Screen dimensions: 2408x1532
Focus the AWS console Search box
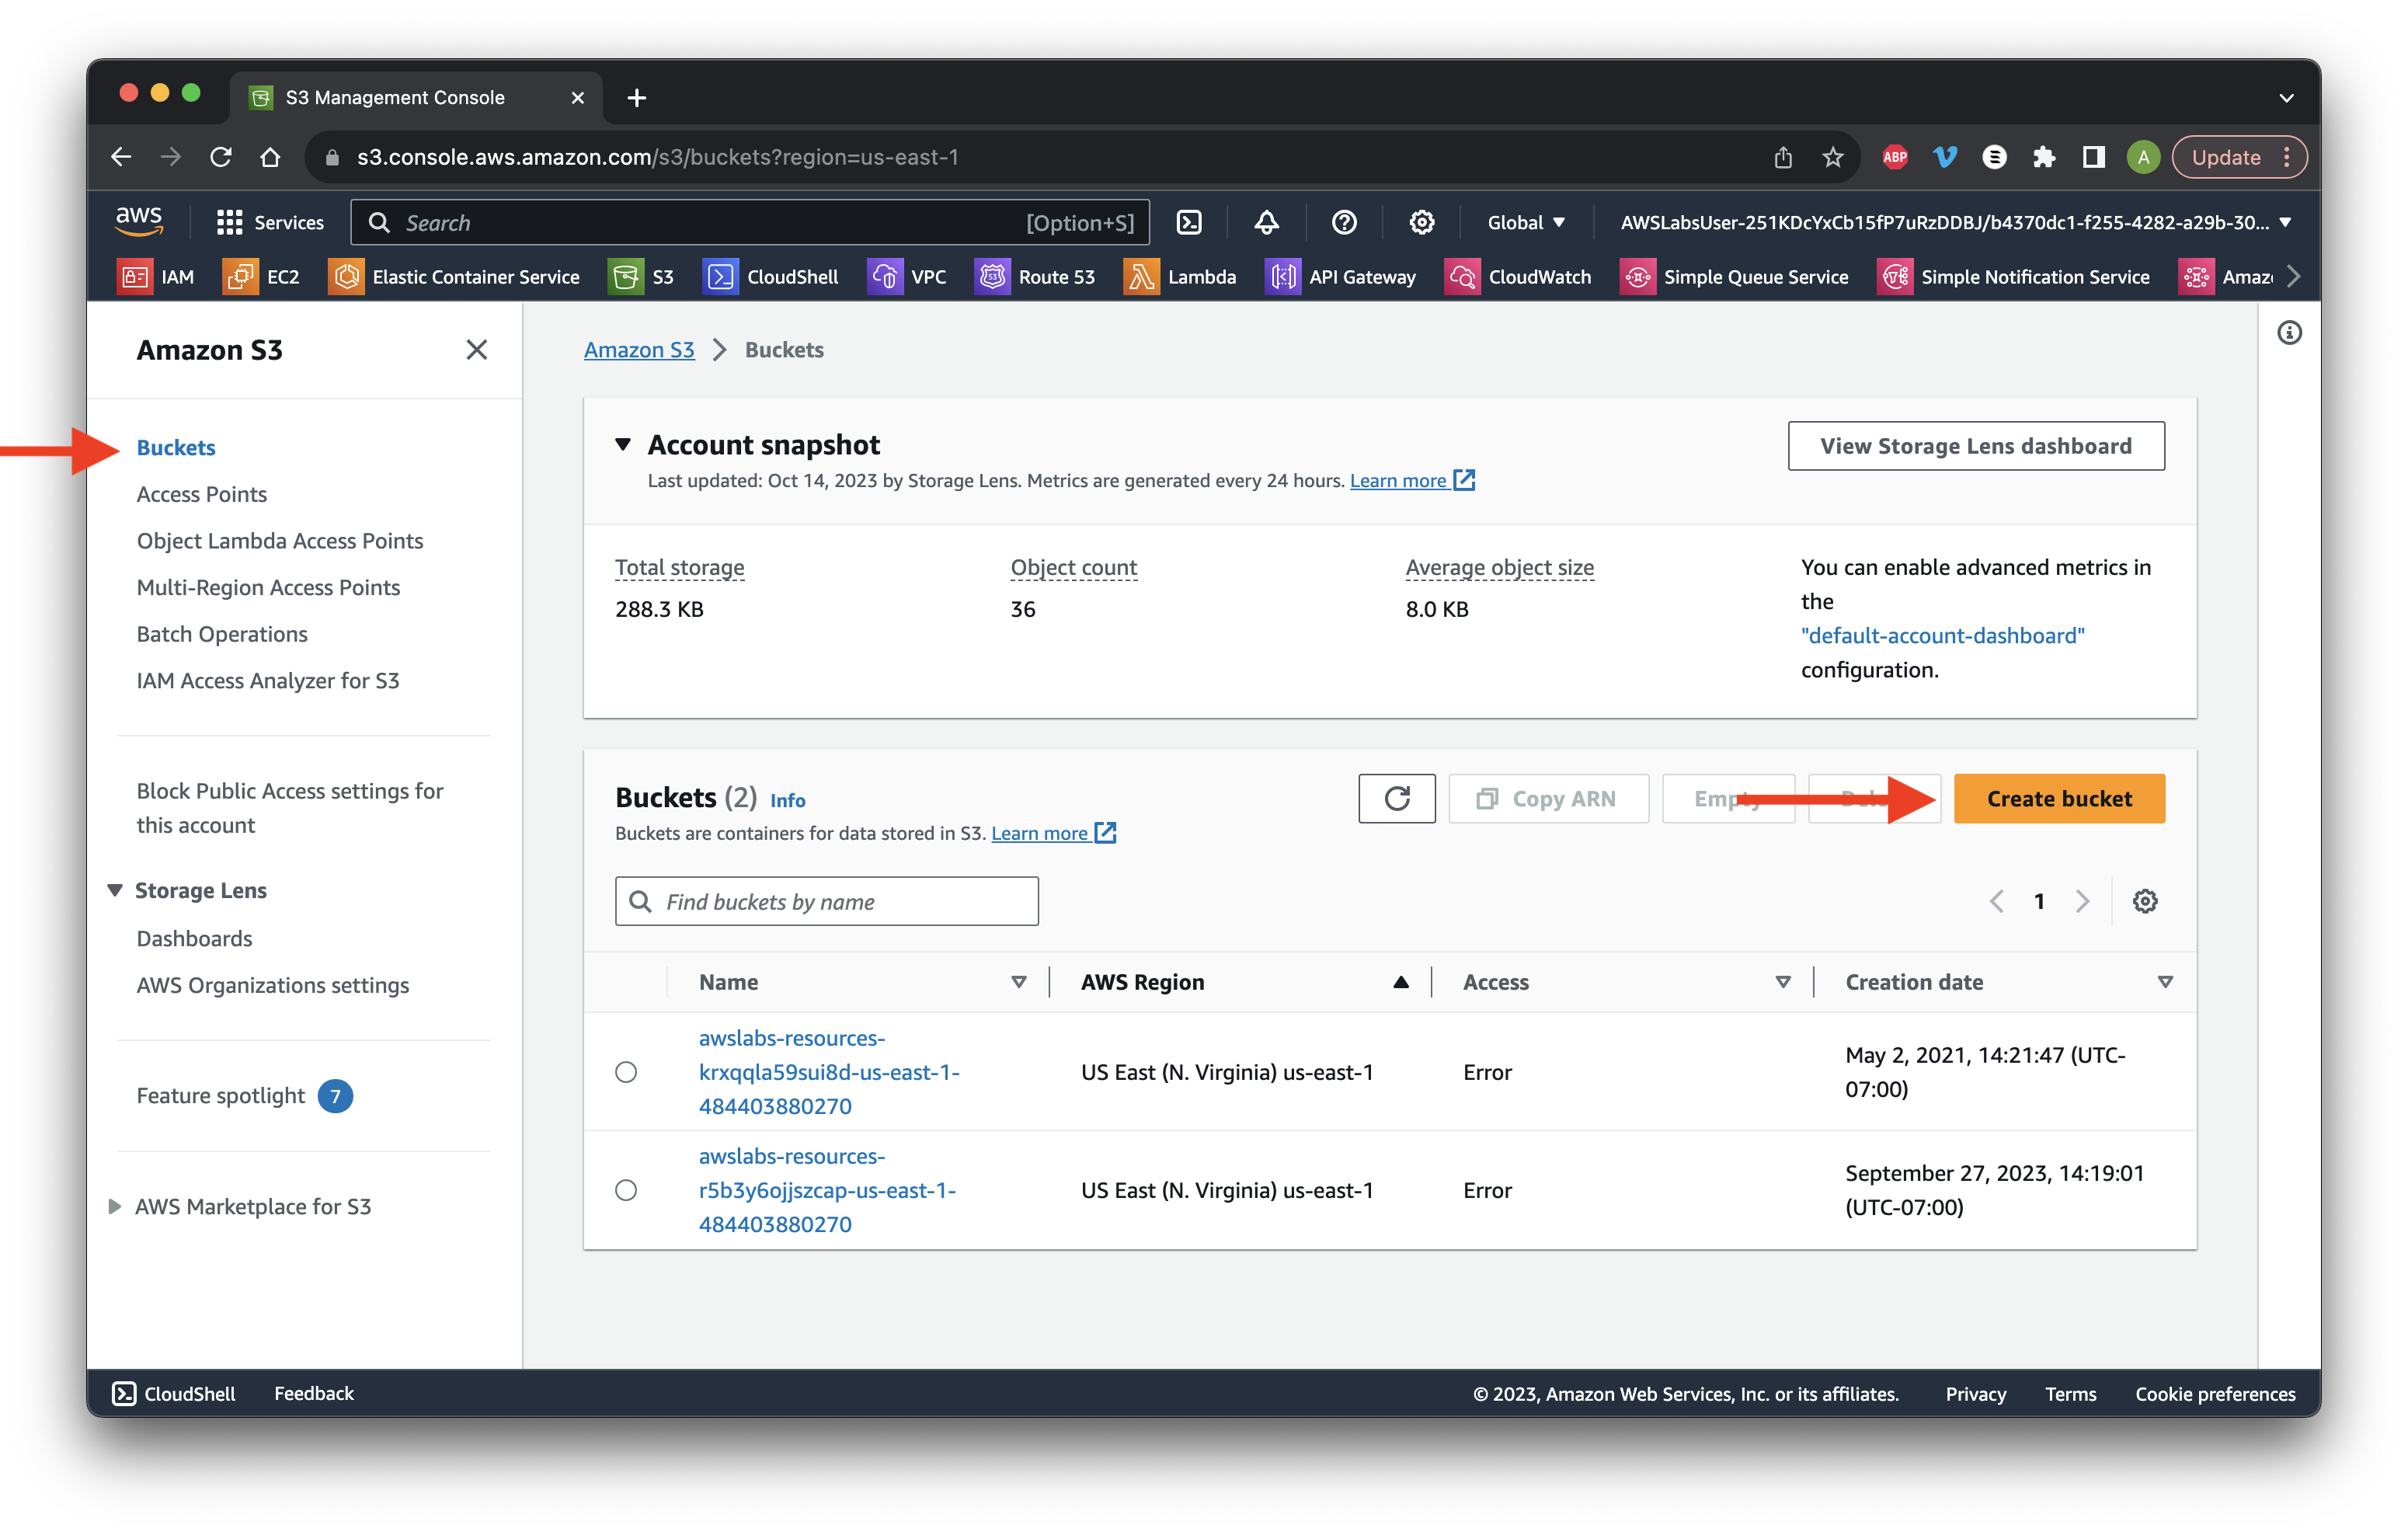click(750, 222)
